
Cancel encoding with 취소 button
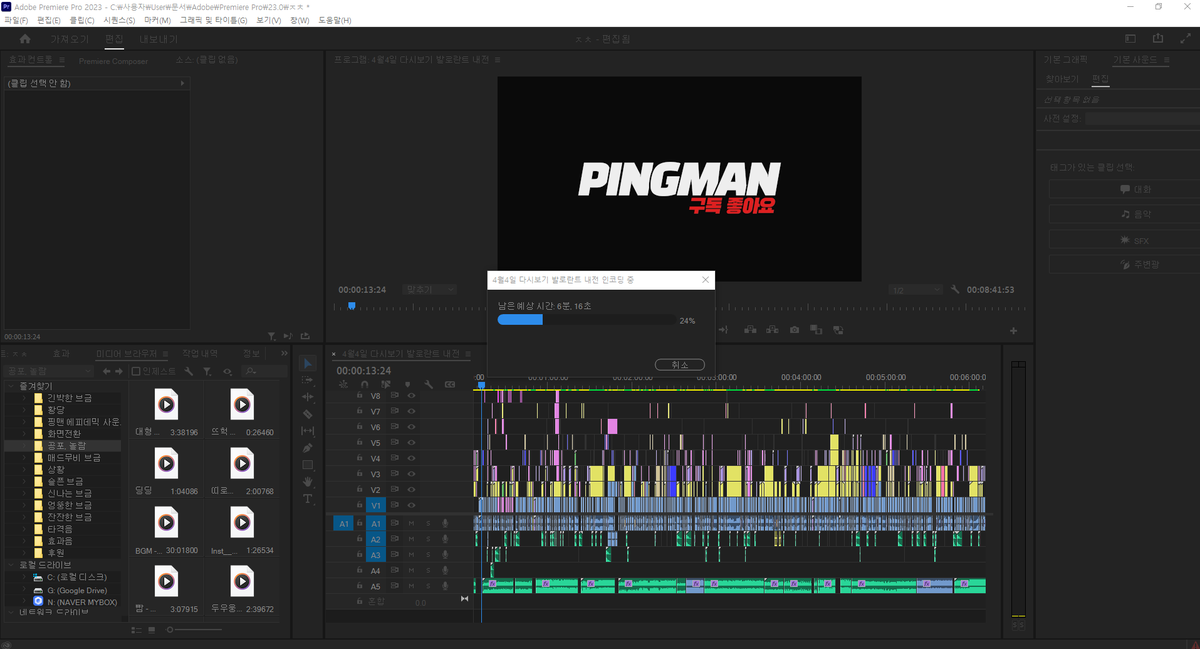pos(679,365)
